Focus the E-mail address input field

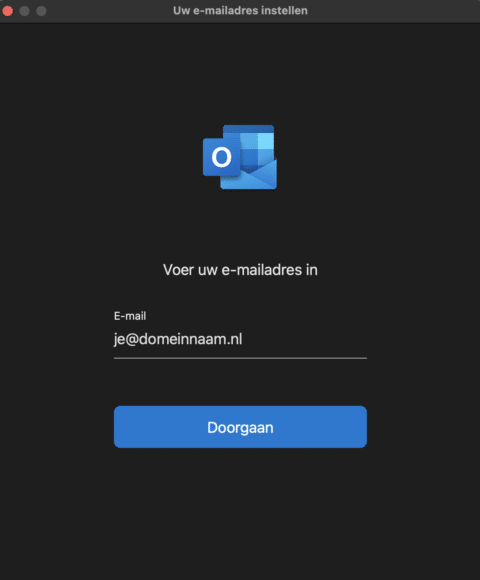coord(240,339)
